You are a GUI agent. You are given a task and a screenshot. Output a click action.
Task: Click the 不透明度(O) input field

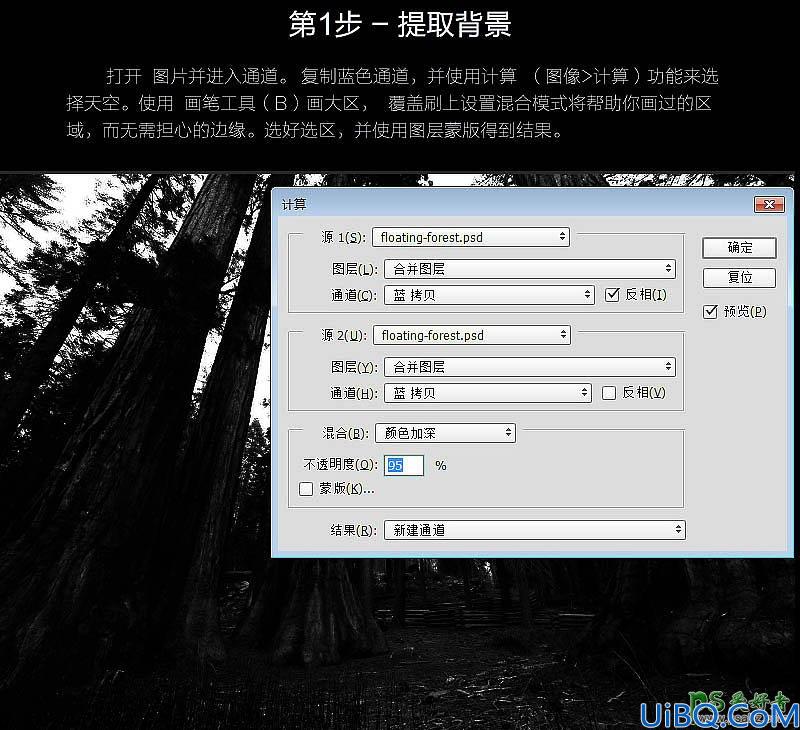click(404, 465)
